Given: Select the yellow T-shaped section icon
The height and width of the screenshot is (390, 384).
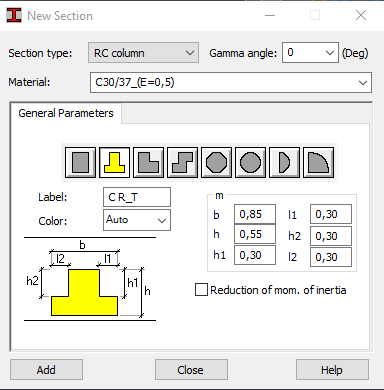Looking at the screenshot, I should (x=115, y=162).
